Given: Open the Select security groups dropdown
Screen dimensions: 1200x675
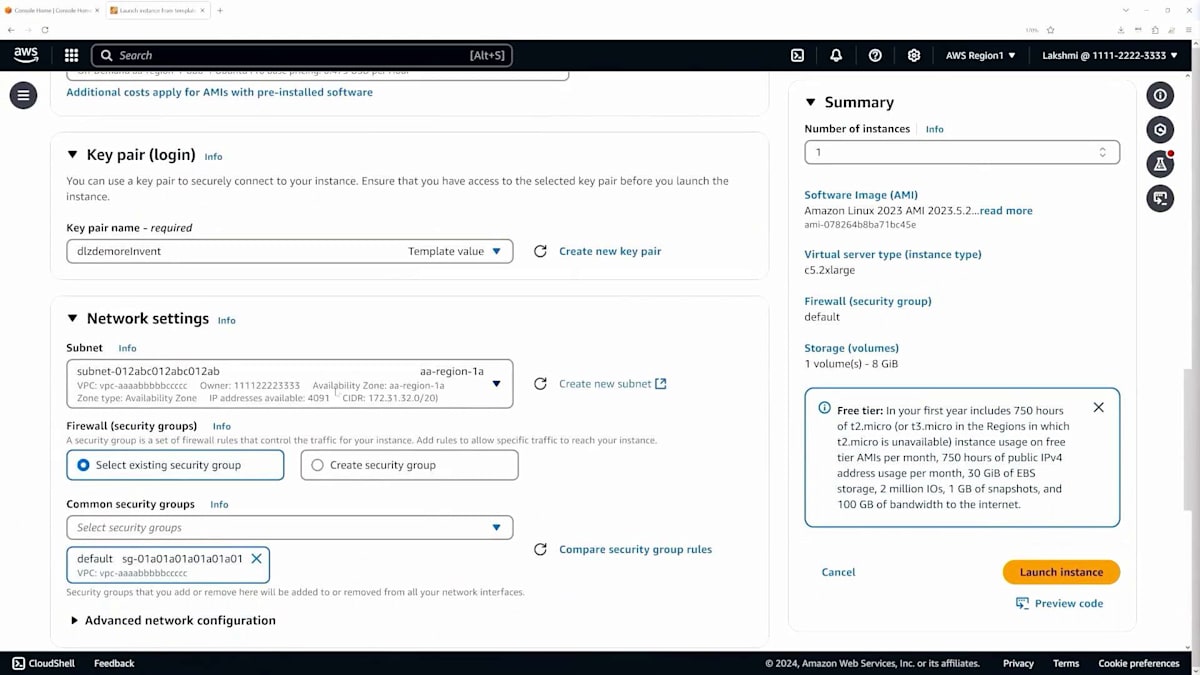Looking at the screenshot, I should pos(290,528).
